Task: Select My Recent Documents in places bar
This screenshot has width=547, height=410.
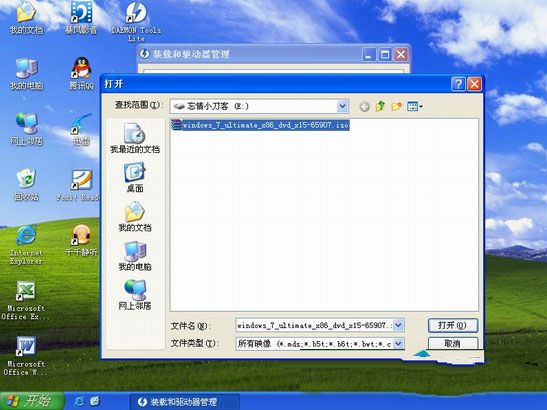Action: (x=135, y=139)
